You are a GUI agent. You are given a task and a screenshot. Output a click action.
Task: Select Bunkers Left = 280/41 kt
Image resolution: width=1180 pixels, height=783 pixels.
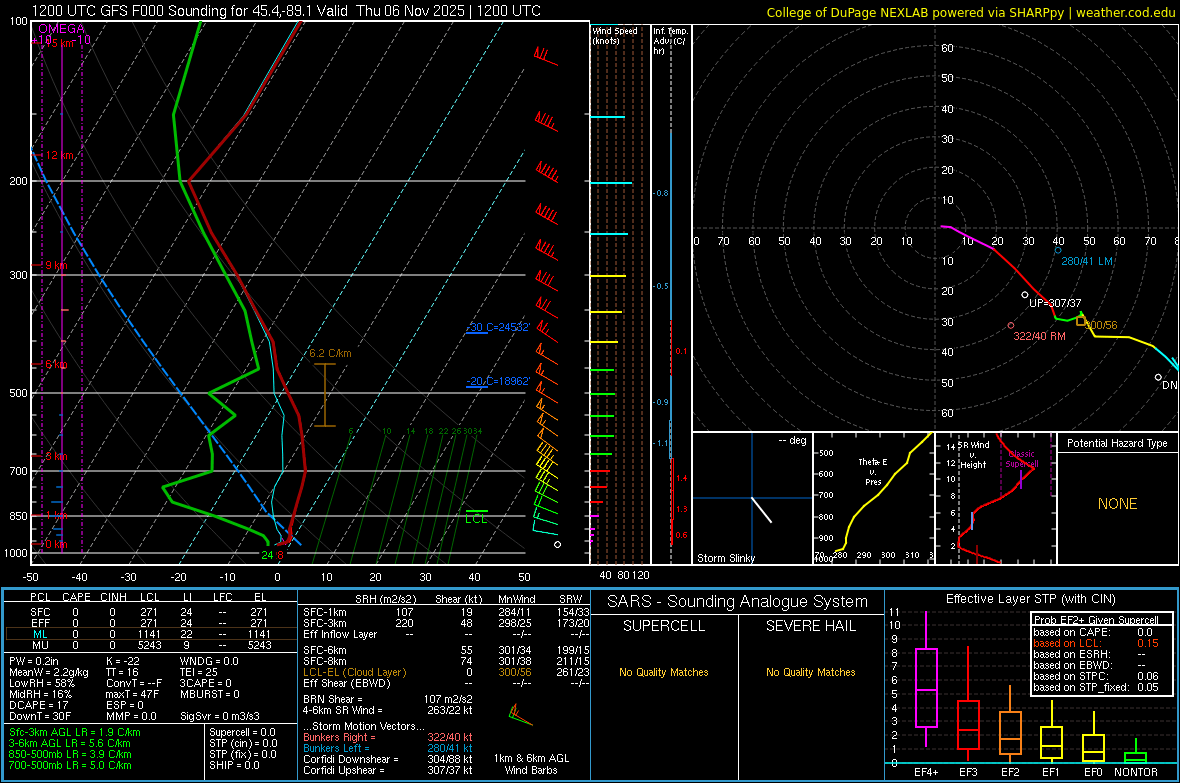tap(388, 748)
